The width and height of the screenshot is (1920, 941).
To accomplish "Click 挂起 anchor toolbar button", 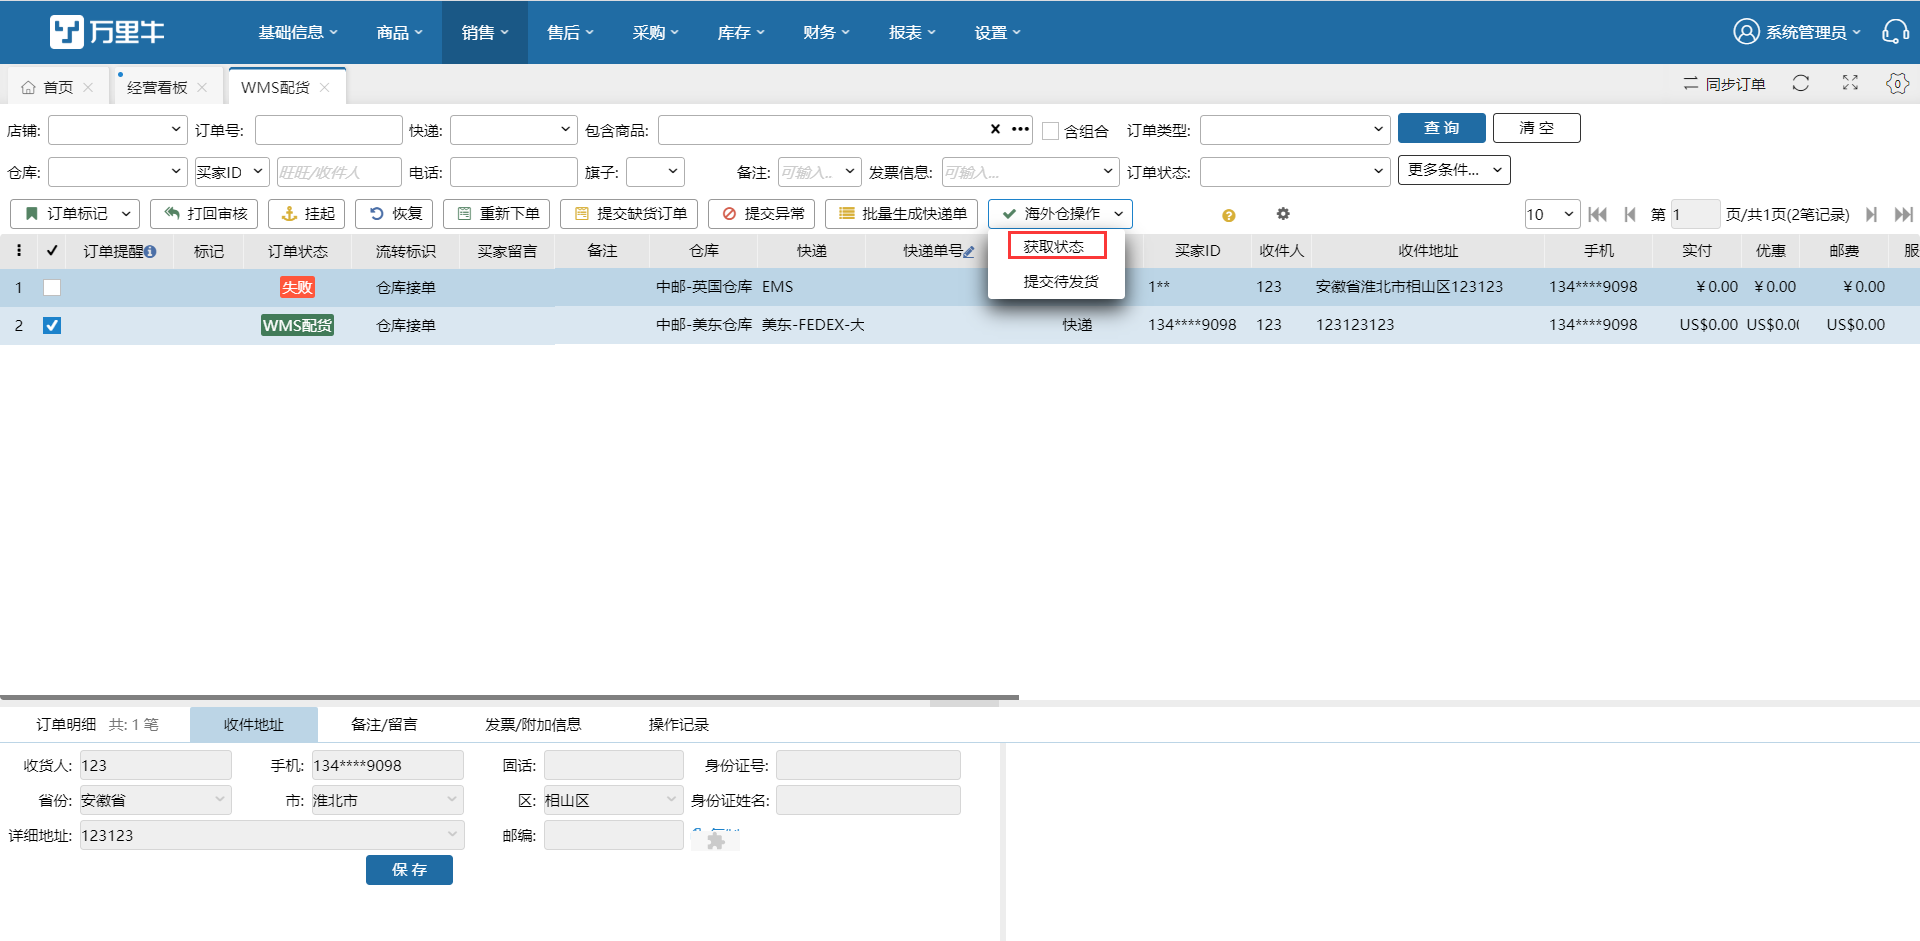I will (x=307, y=214).
